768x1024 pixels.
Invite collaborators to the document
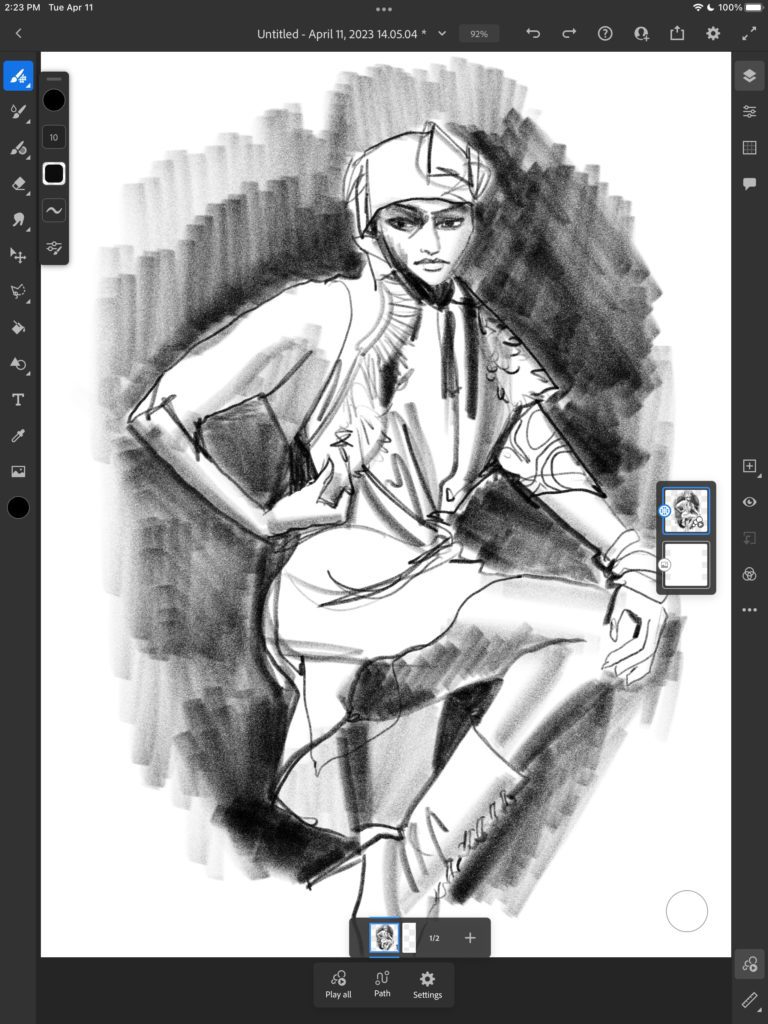(x=641, y=33)
